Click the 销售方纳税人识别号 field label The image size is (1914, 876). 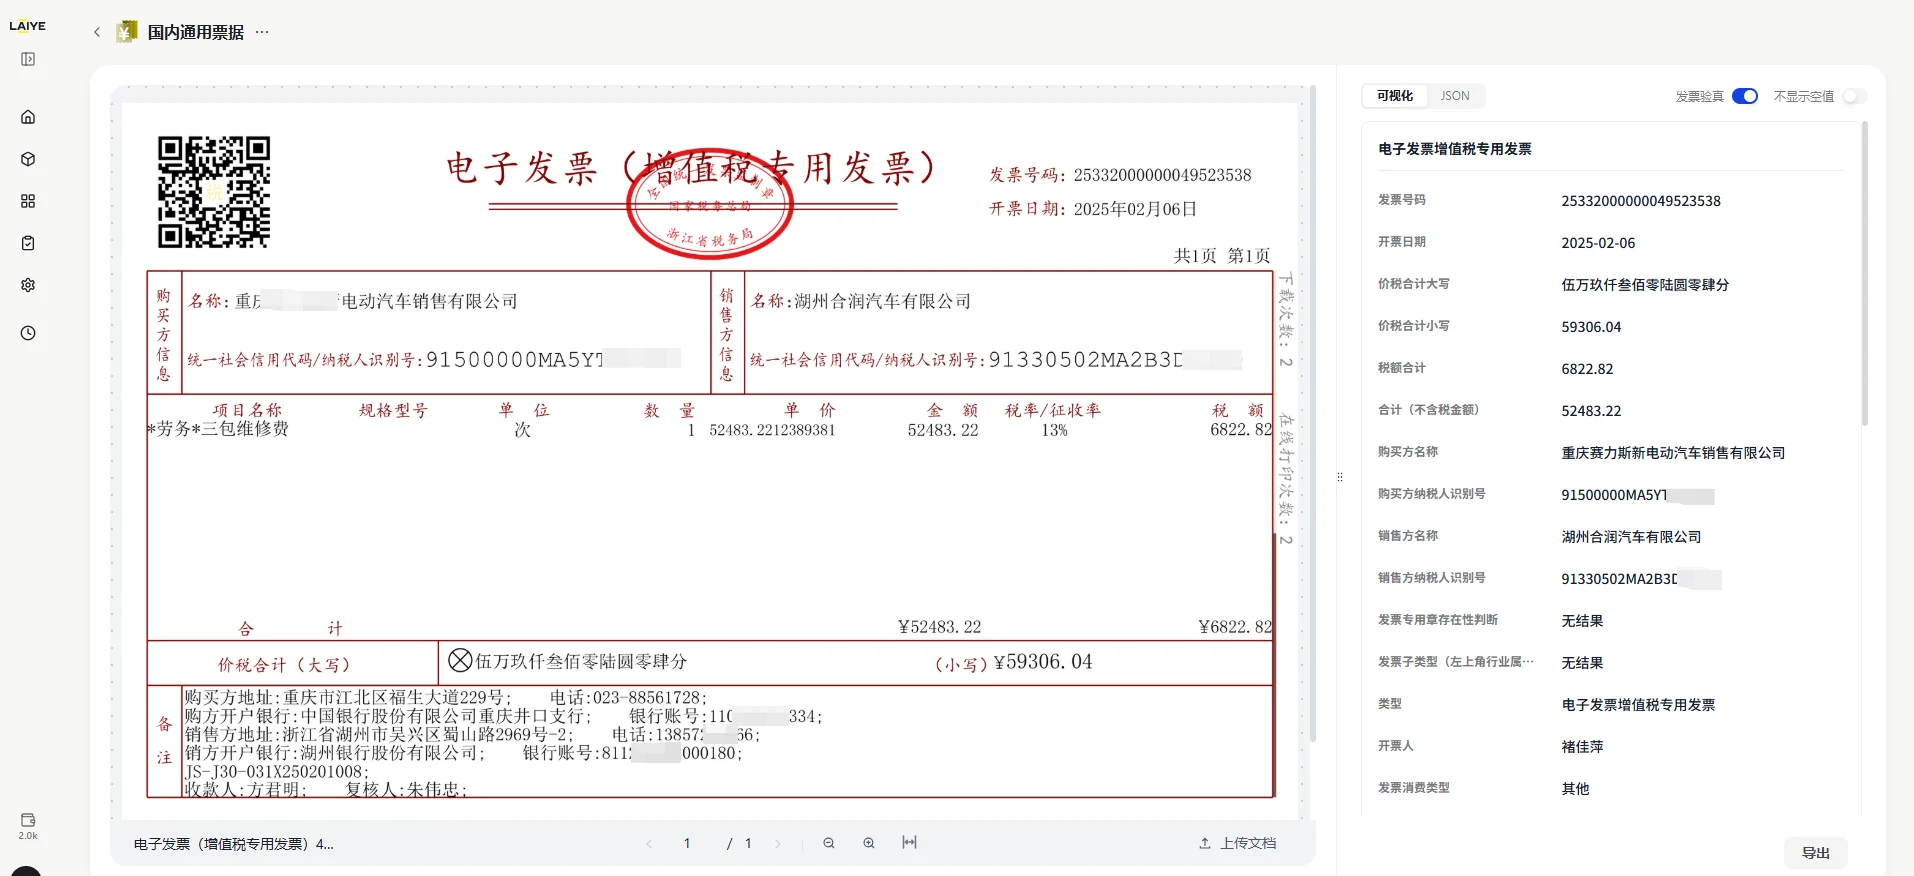coord(1432,578)
